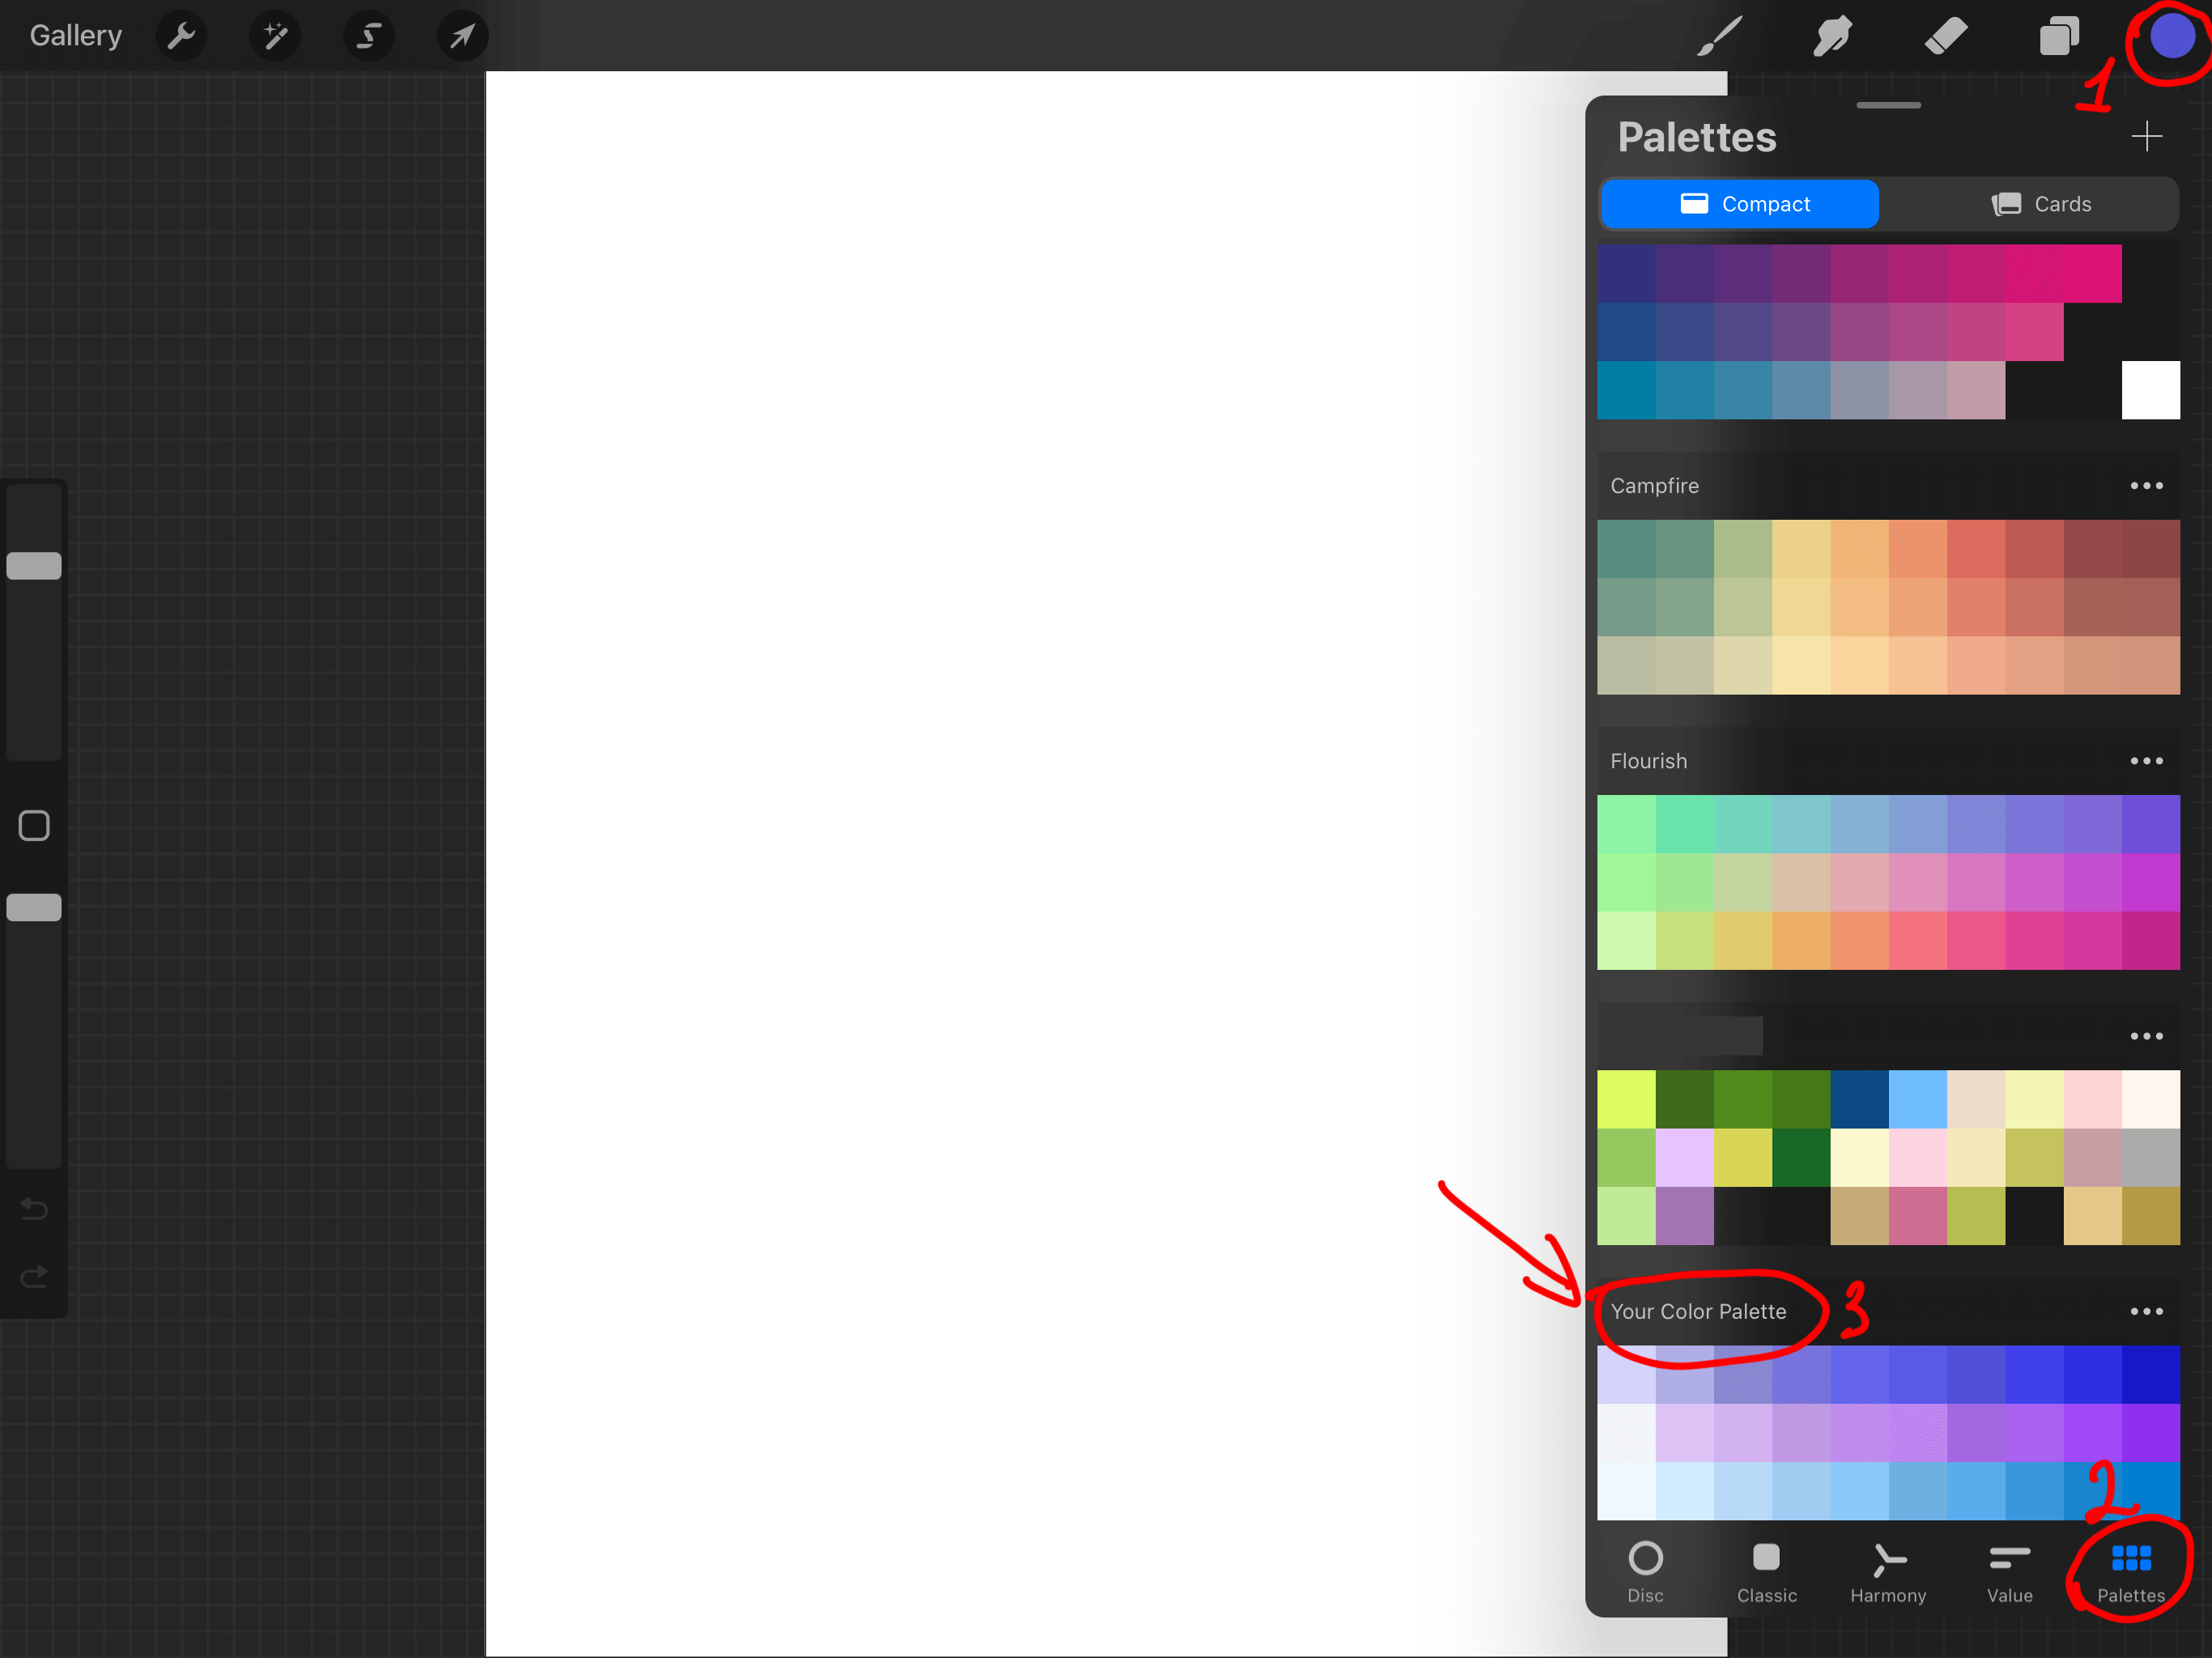The image size is (2212, 1658).
Task: Tap the active color circle
Action: point(2171,37)
